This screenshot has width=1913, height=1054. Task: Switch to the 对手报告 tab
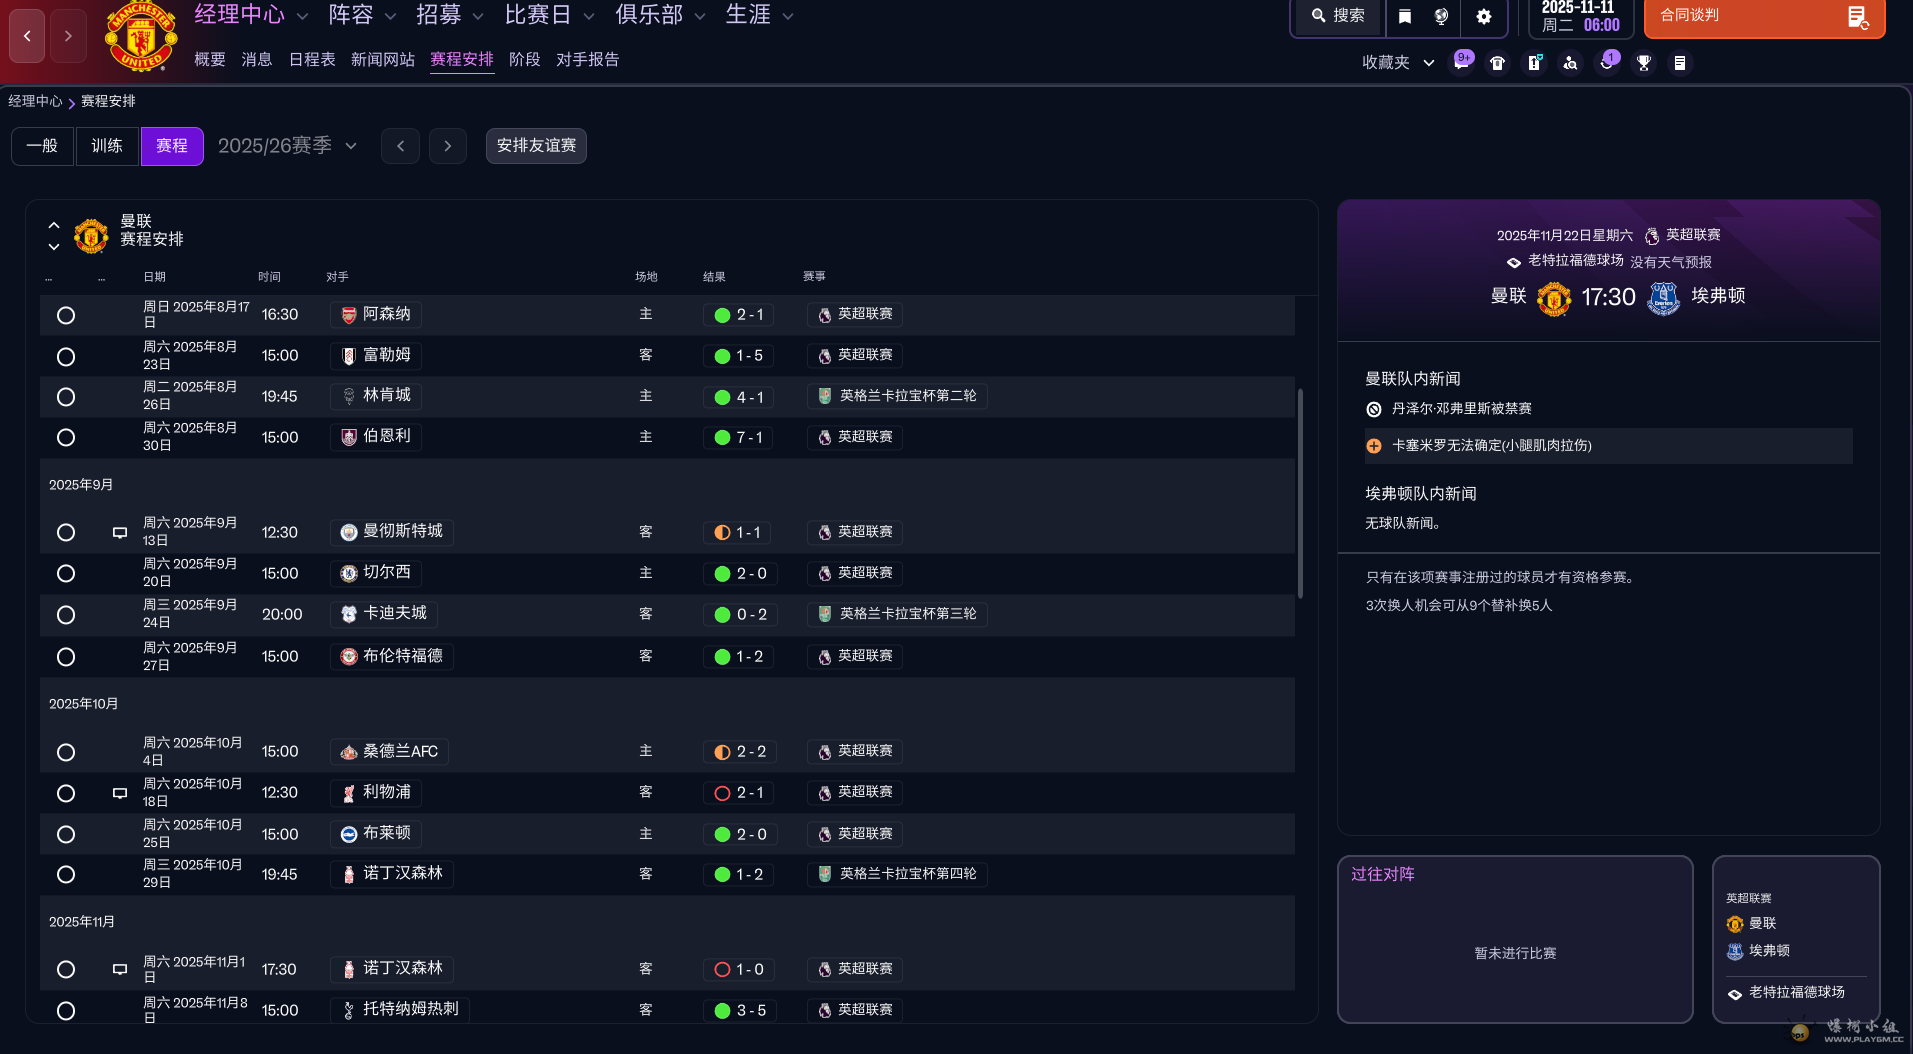587,60
